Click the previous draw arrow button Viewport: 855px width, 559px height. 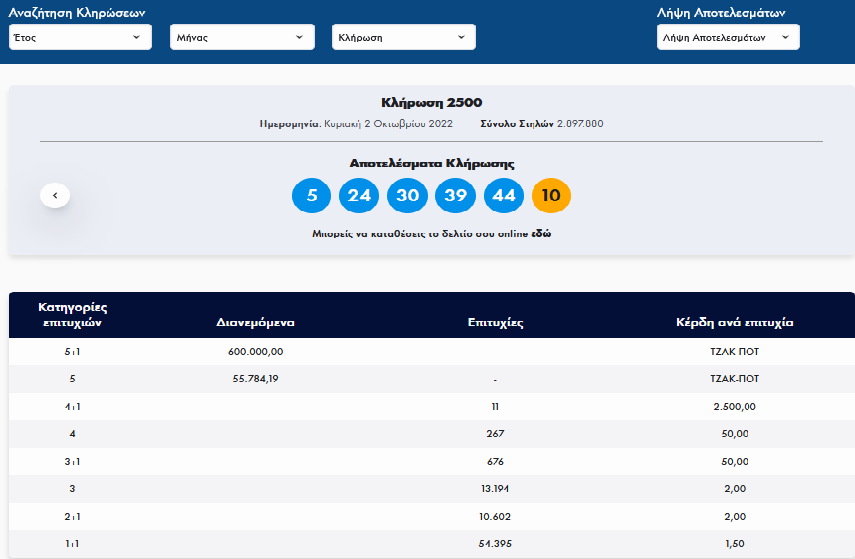(x=55, y=196)
